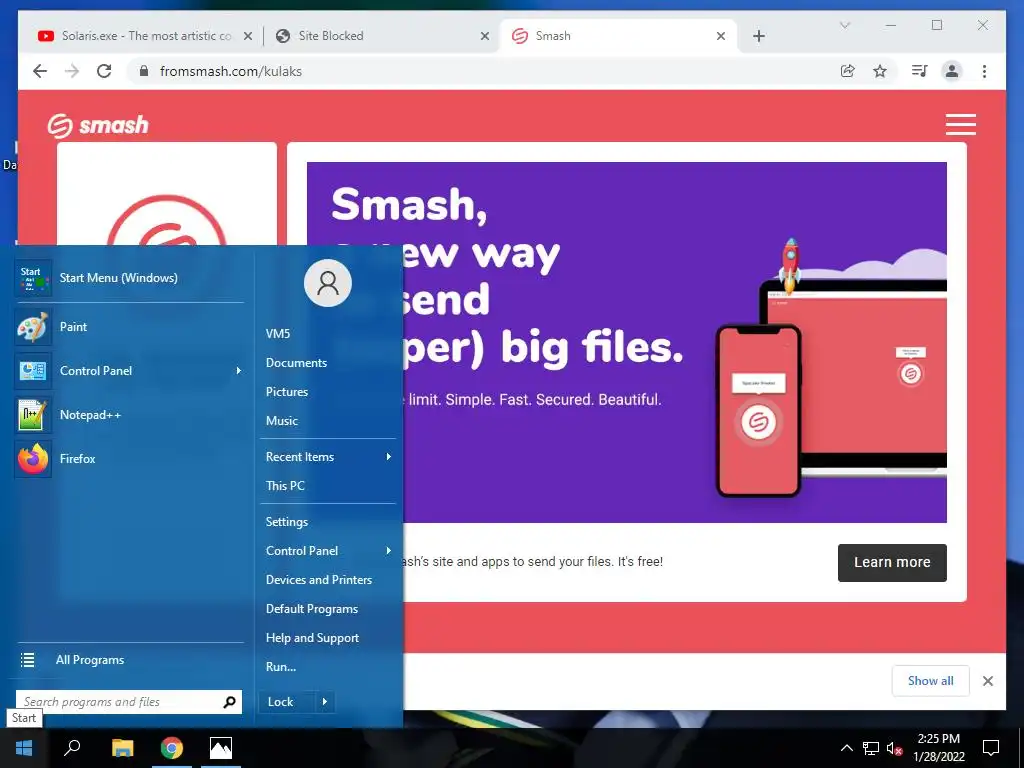View site info via the padlock icon

click(144, 71)
